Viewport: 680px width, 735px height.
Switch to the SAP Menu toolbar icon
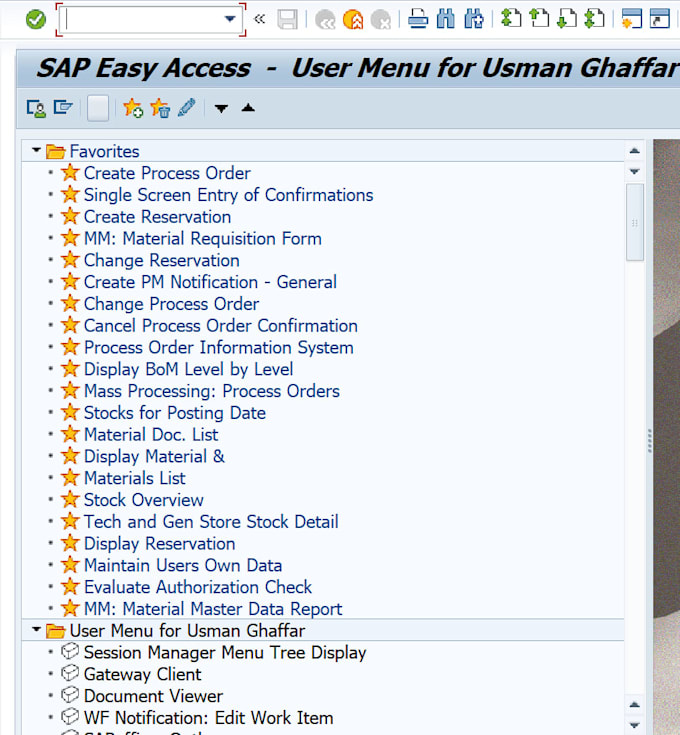63,107
